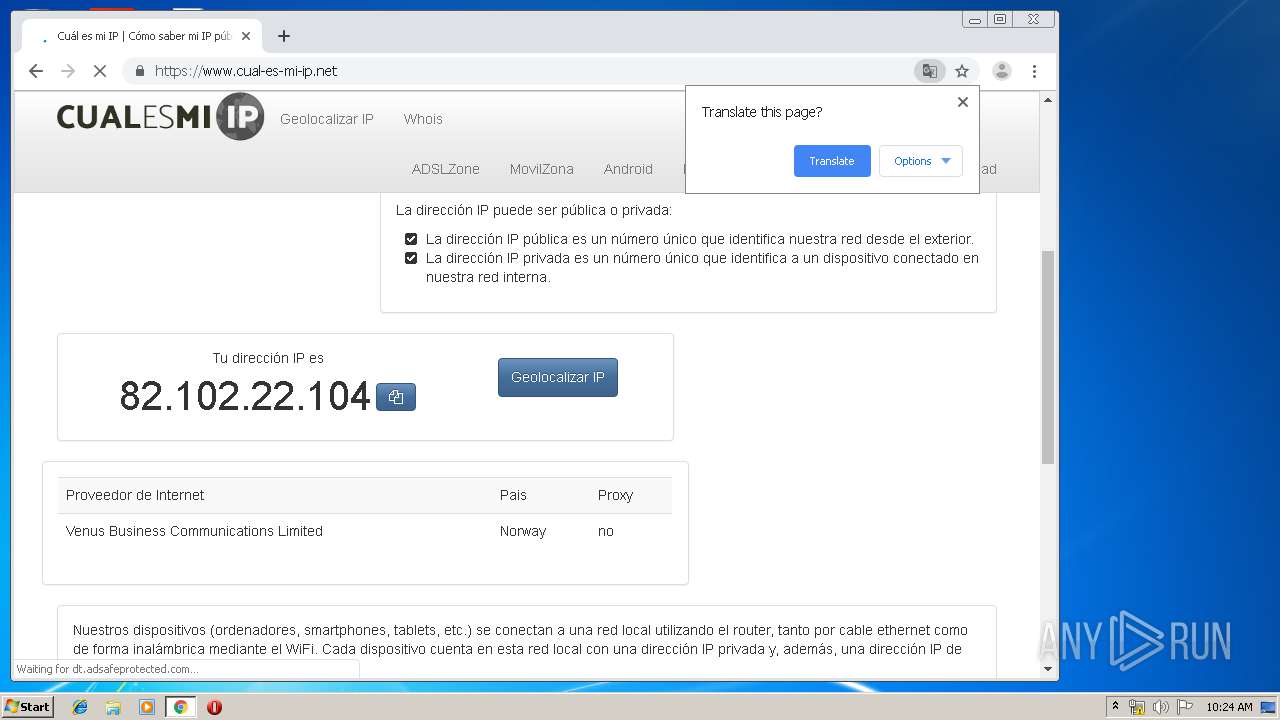Open Internet Explorer from the taskbar
Screen dimensions: 1280x720
[x=80, y=707]
